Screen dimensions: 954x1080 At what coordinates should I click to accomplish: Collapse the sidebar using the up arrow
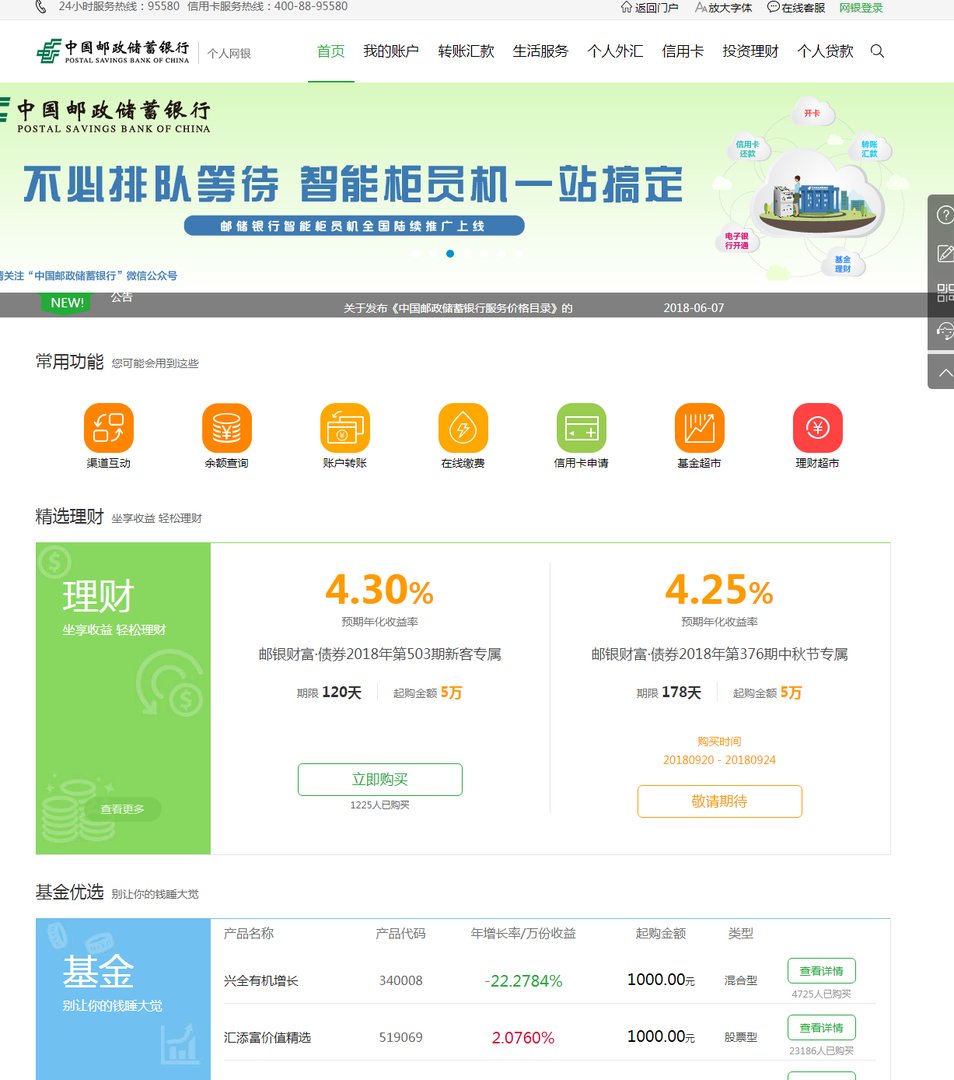pyautogui.click(x=944, y=372)
